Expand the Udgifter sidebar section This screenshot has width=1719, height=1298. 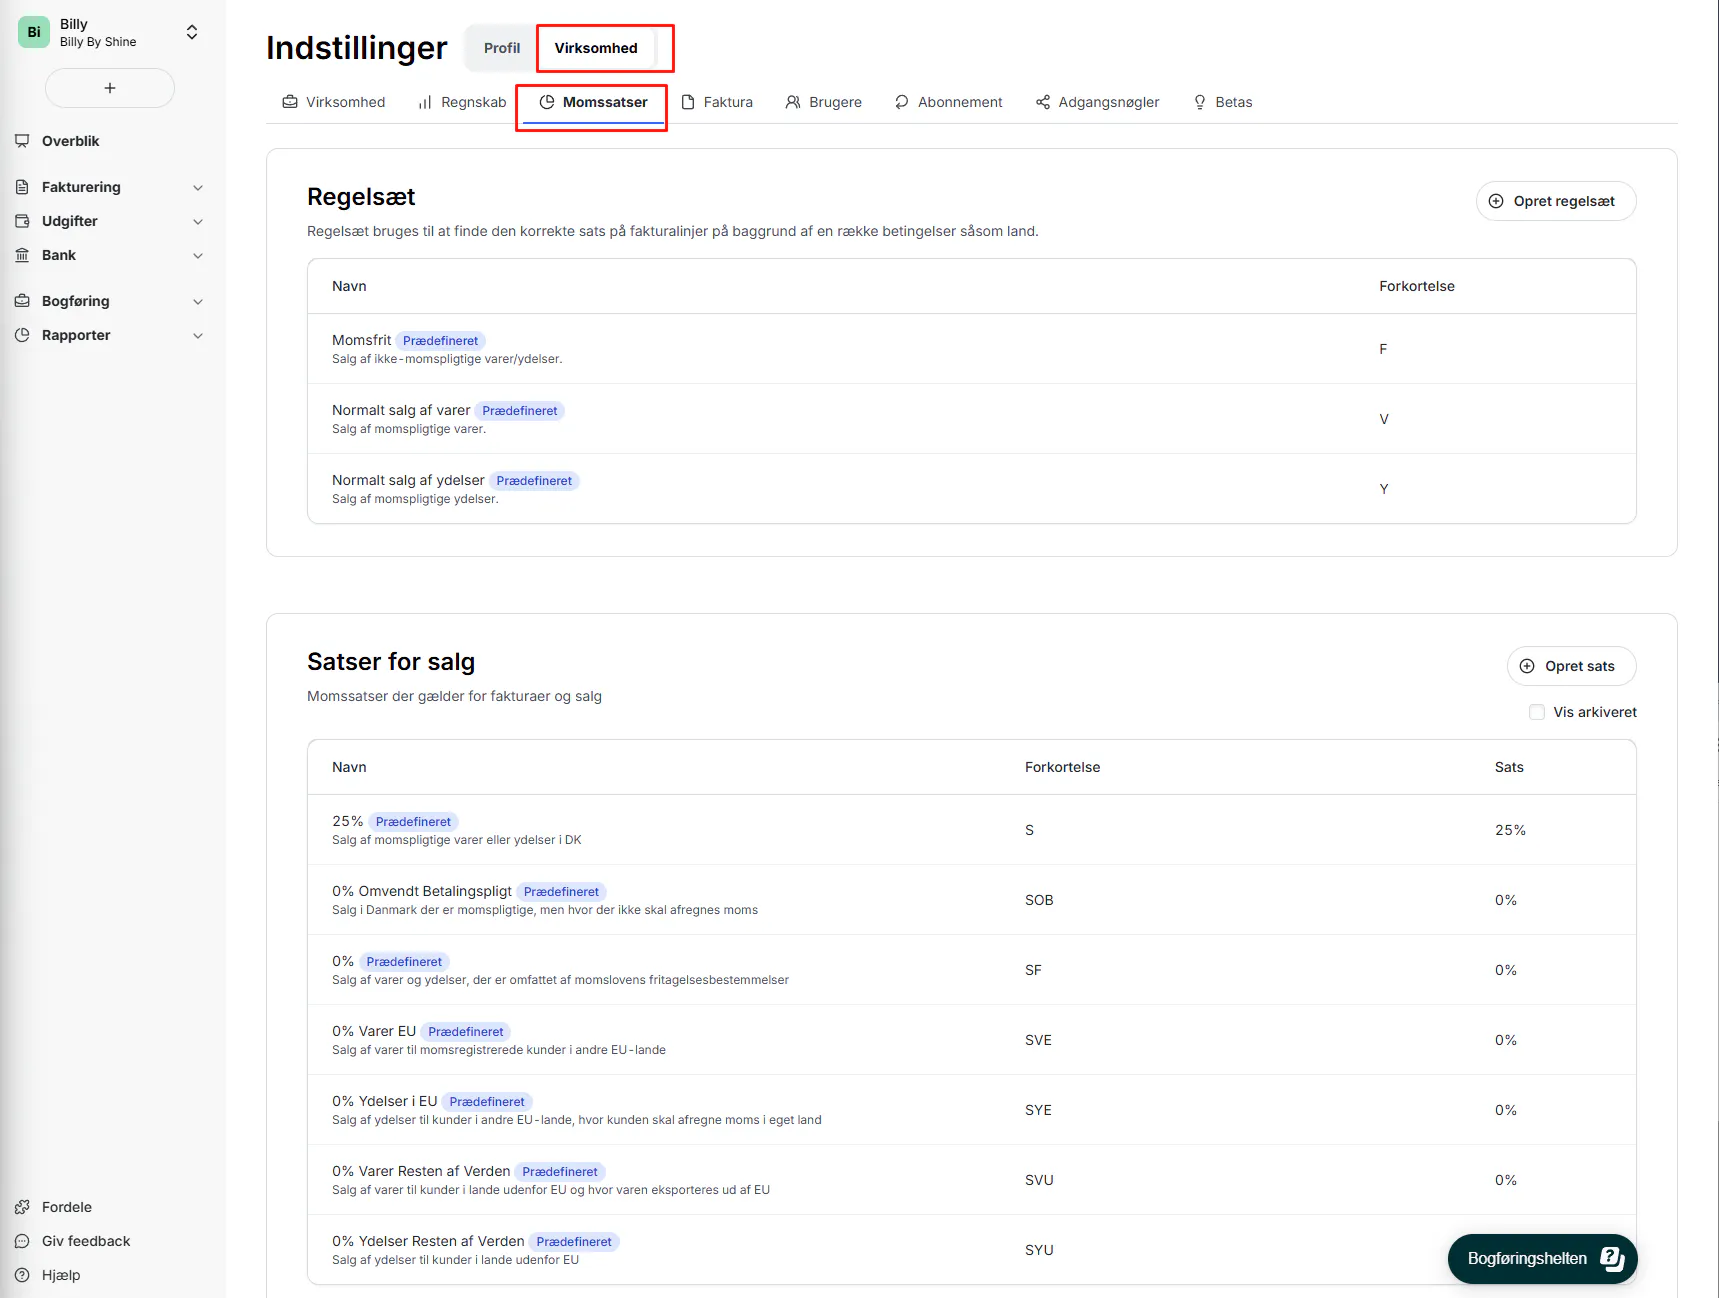tap(198, 221)
